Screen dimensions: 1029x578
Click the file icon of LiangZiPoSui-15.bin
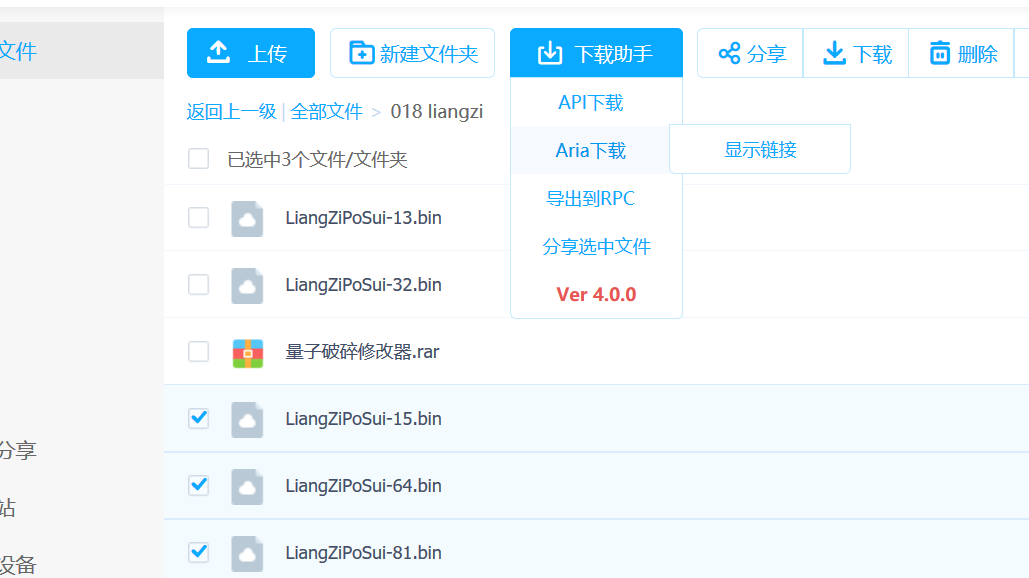click(247, 419)
